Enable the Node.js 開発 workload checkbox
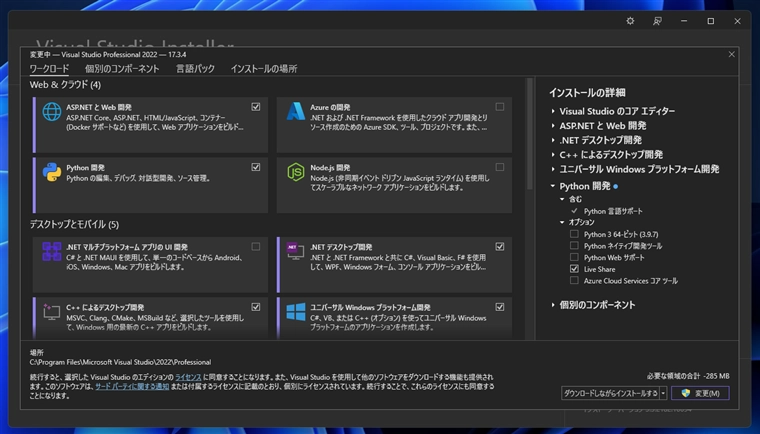Viewport: 760px width, 434px height. pos(500,167)
